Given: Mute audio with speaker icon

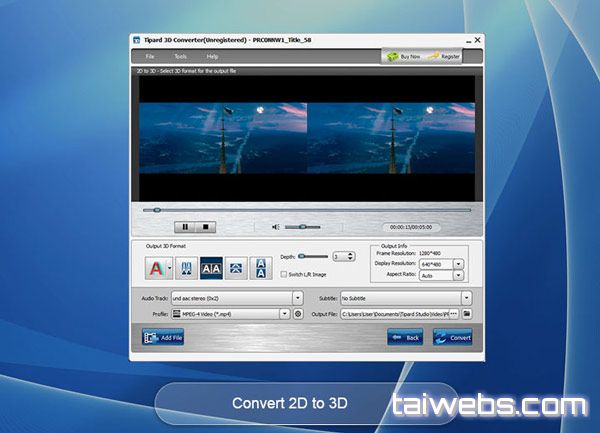Looking at the screenshot, I should pyautogui.click(x=276, y=227).
